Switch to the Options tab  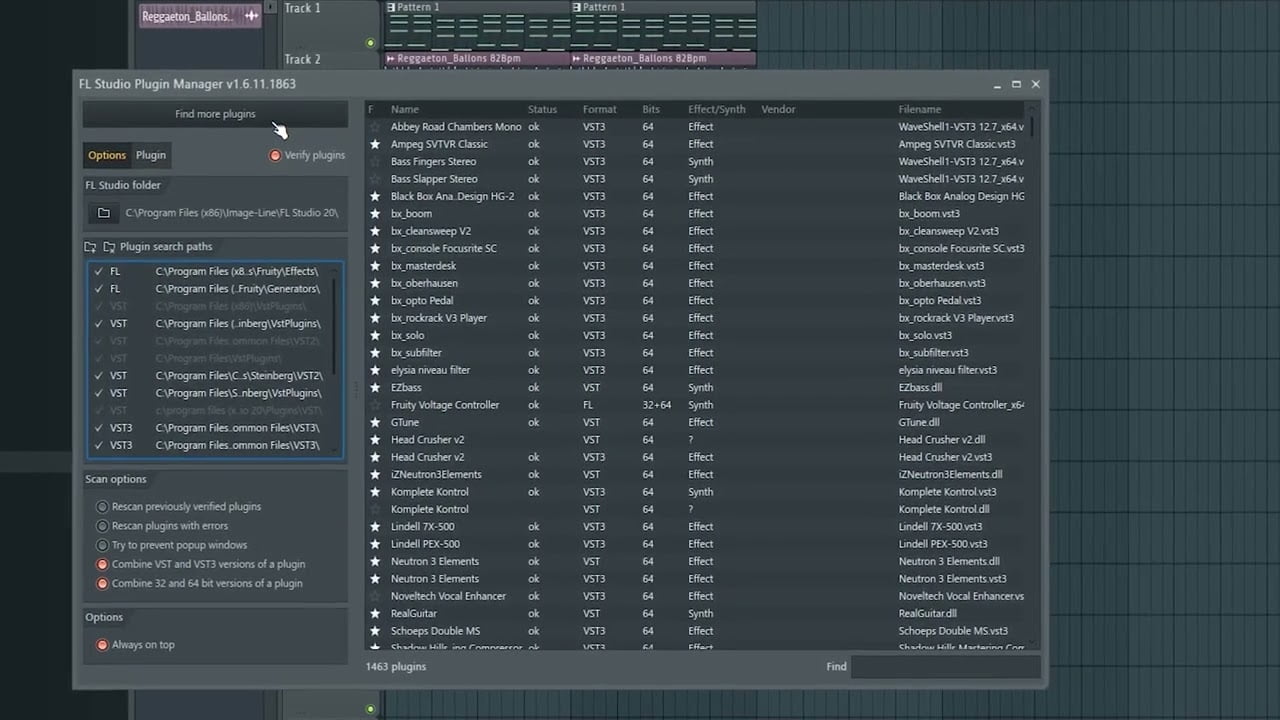click(x=107, y=155)
